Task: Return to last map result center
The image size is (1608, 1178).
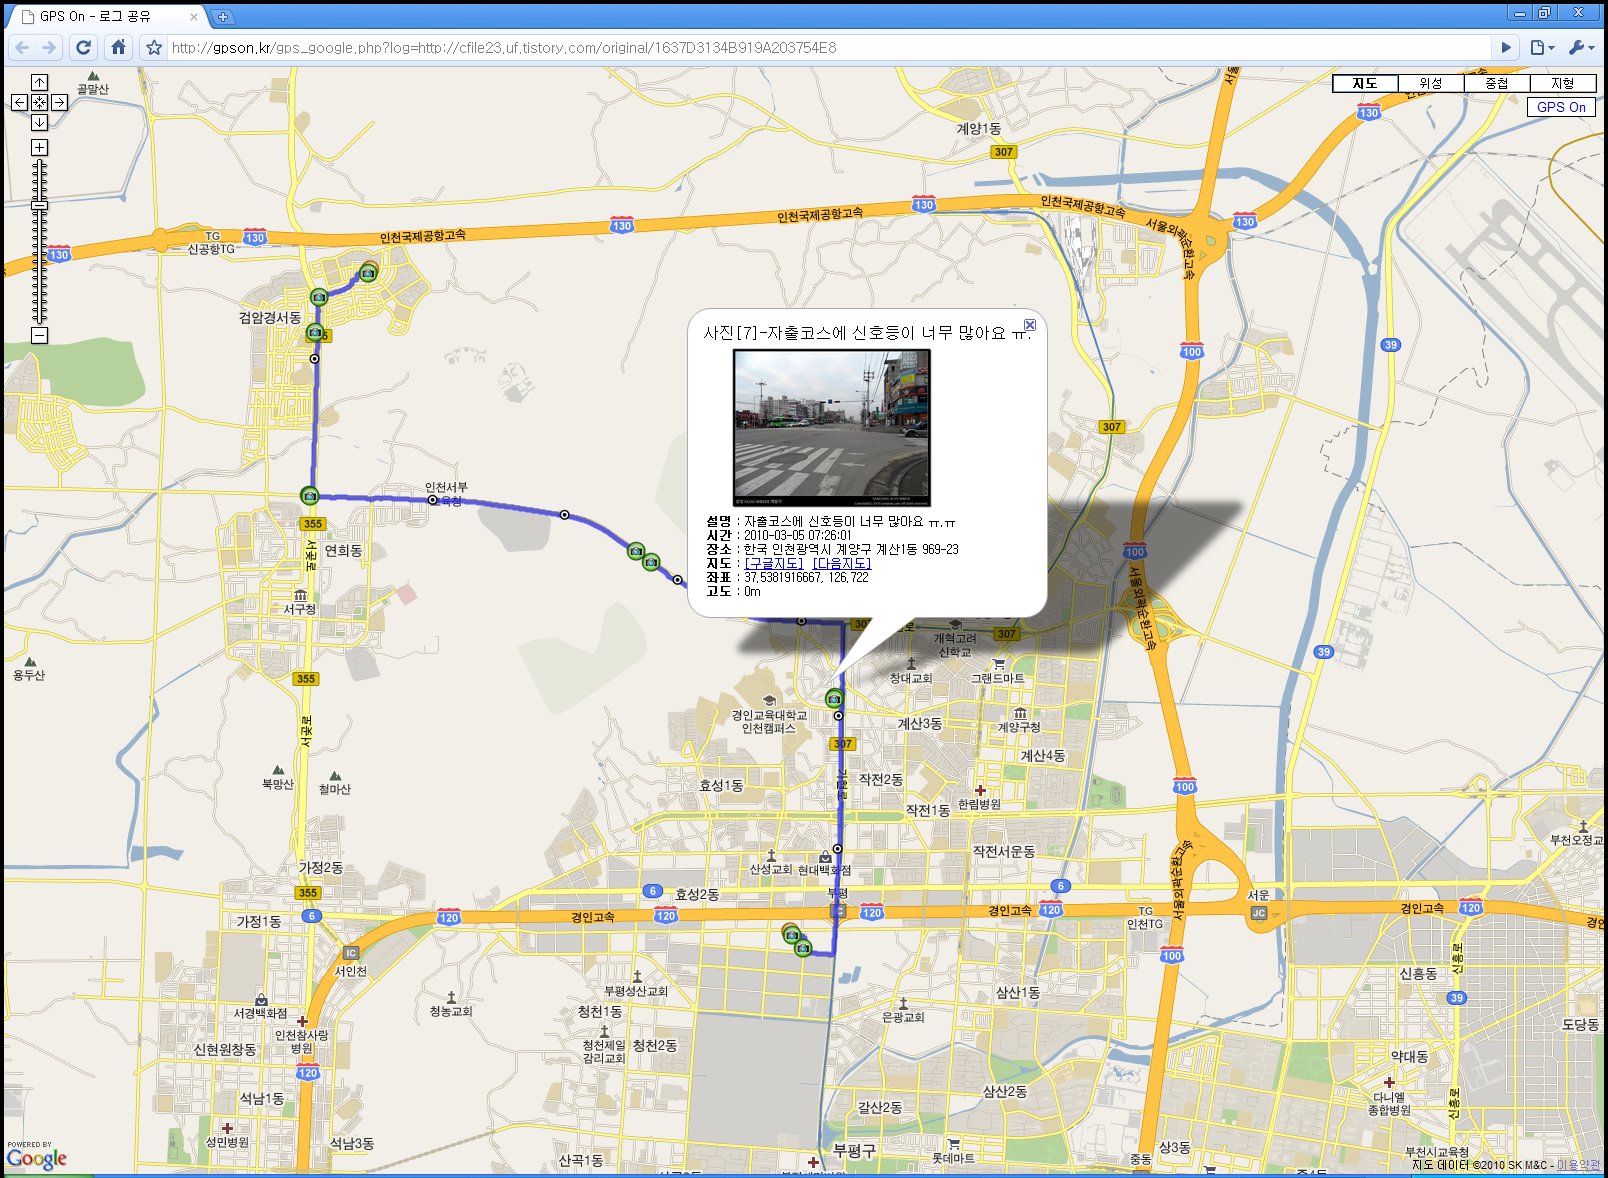Action: 39,102
